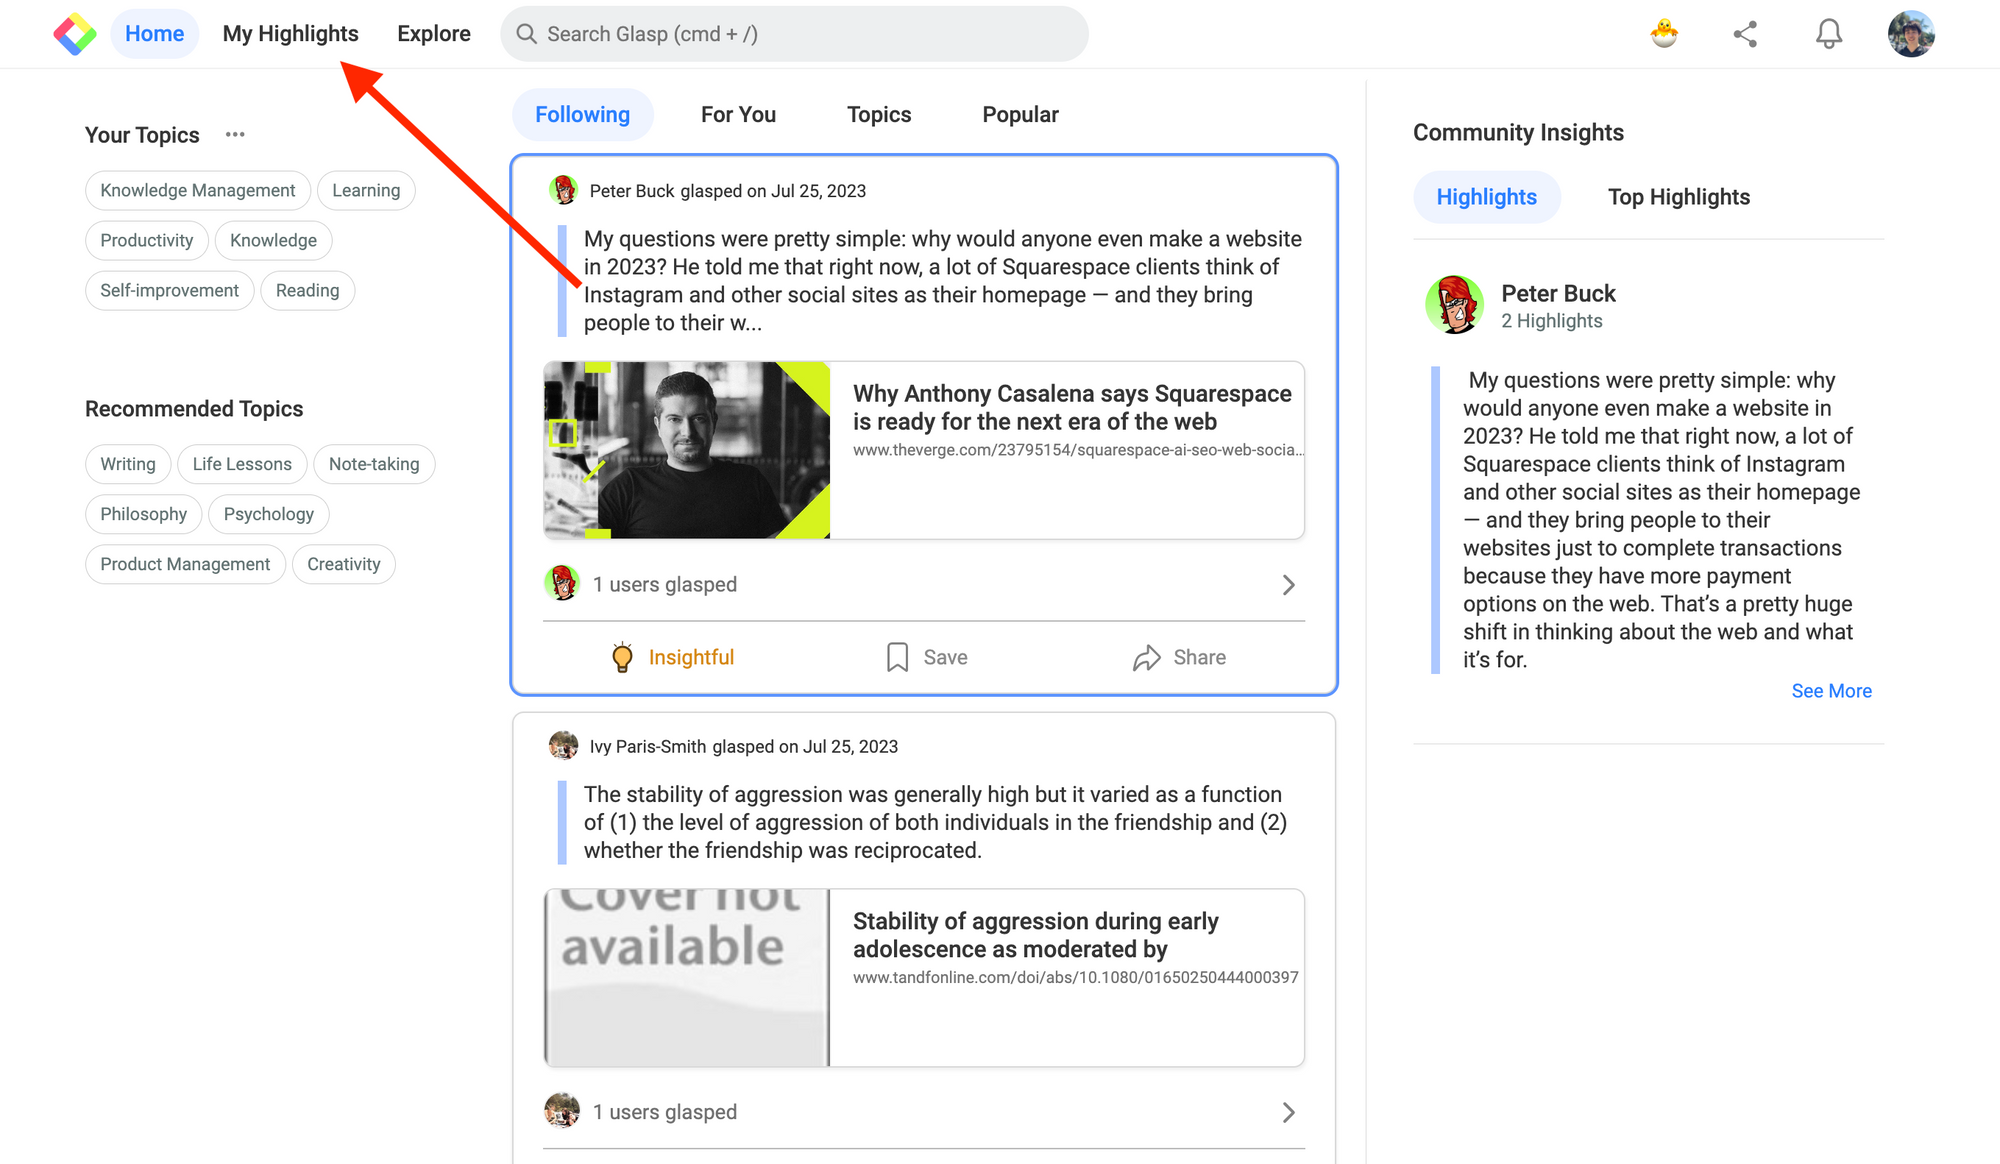Image resolution: width=2000 pixels, height=1164 pixels.
Task: Click the 2 Highlights count text
Action: click(x=1551, y=321)
